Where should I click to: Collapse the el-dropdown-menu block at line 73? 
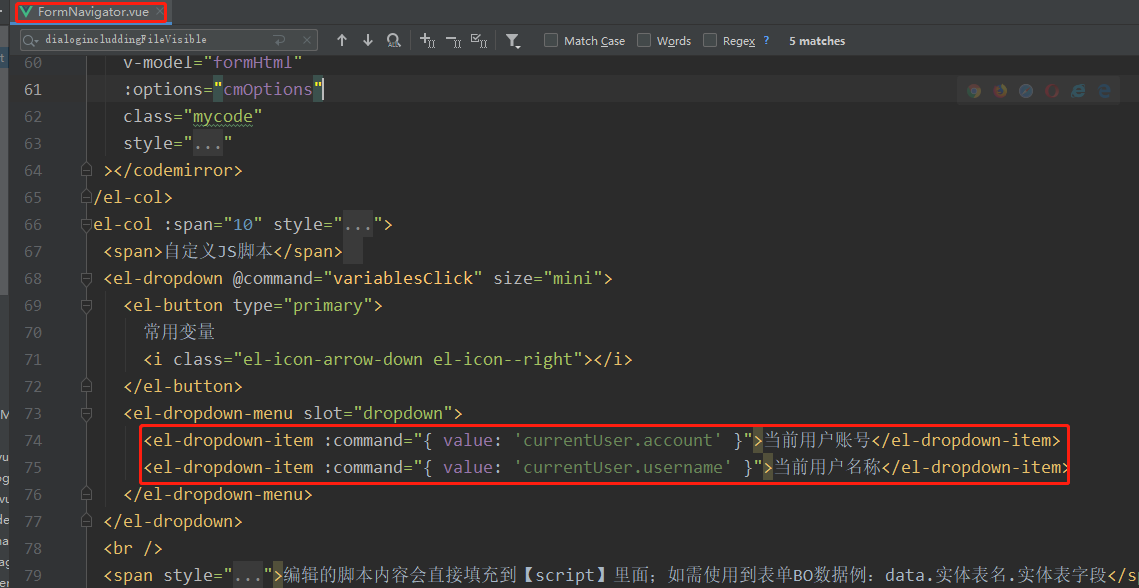(x=87, y=413)
